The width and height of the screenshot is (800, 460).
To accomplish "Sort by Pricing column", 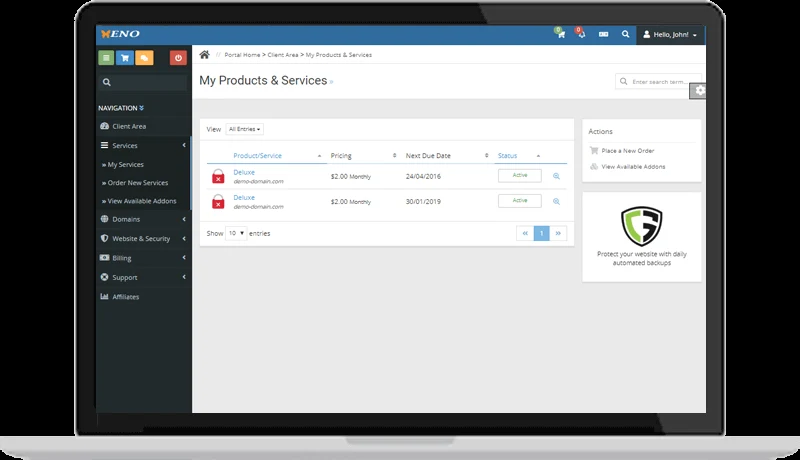I will point(341,156).
